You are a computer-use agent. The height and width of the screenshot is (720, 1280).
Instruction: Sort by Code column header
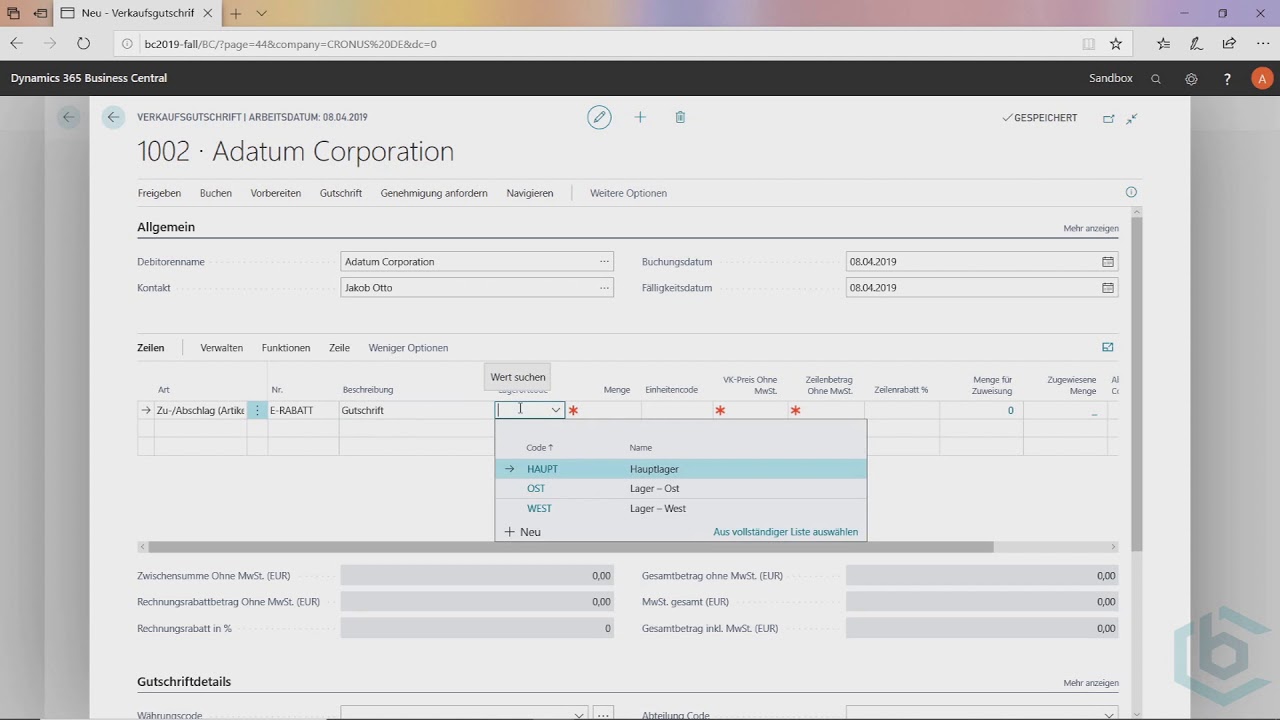pyautogui.click(x=539, y=448)
